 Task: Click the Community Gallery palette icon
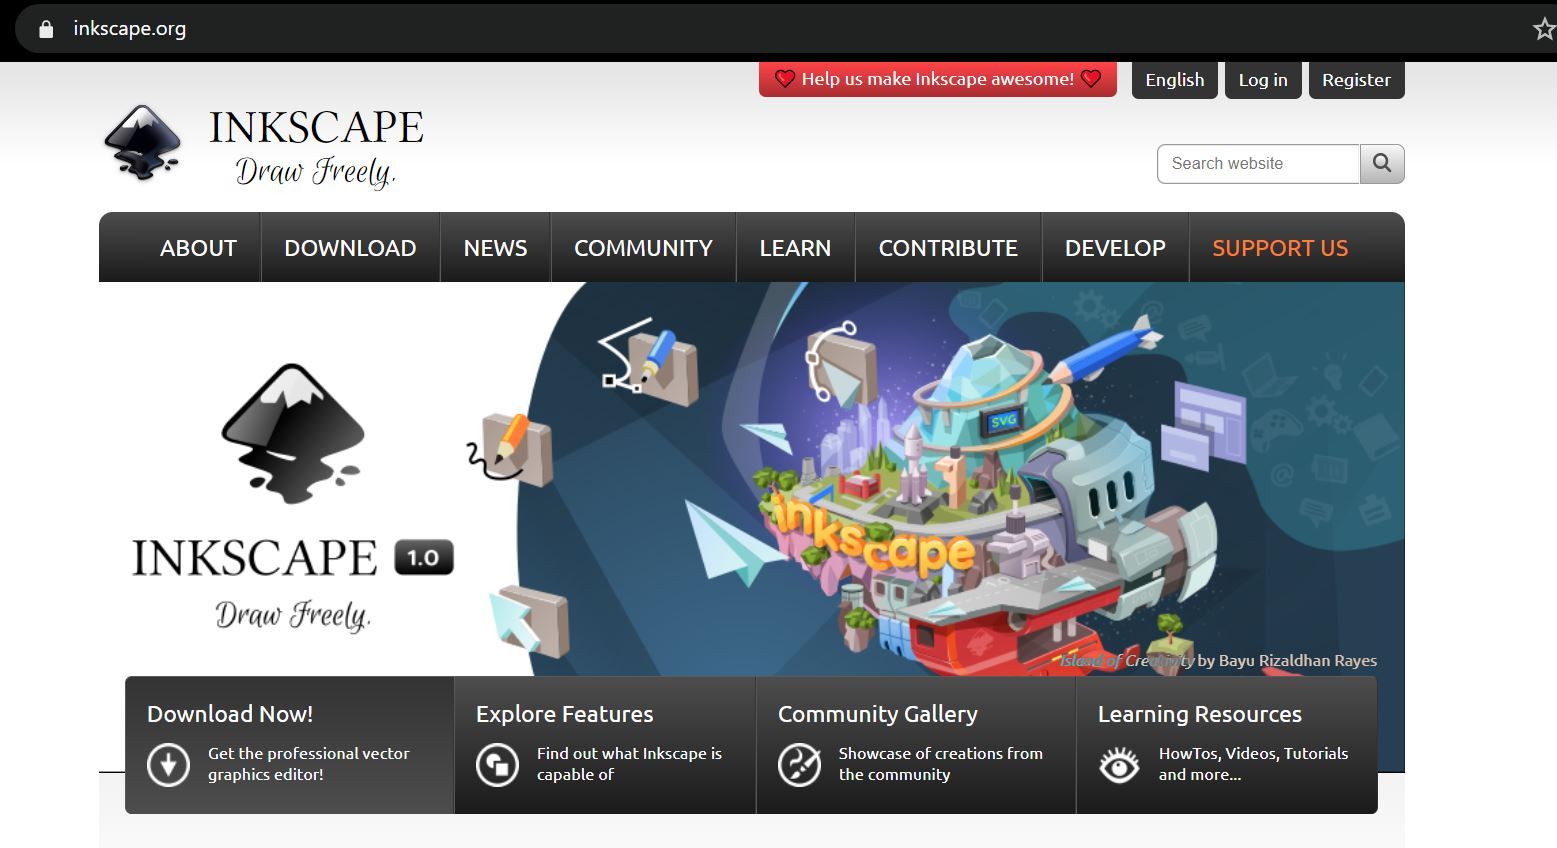(799, 765)
